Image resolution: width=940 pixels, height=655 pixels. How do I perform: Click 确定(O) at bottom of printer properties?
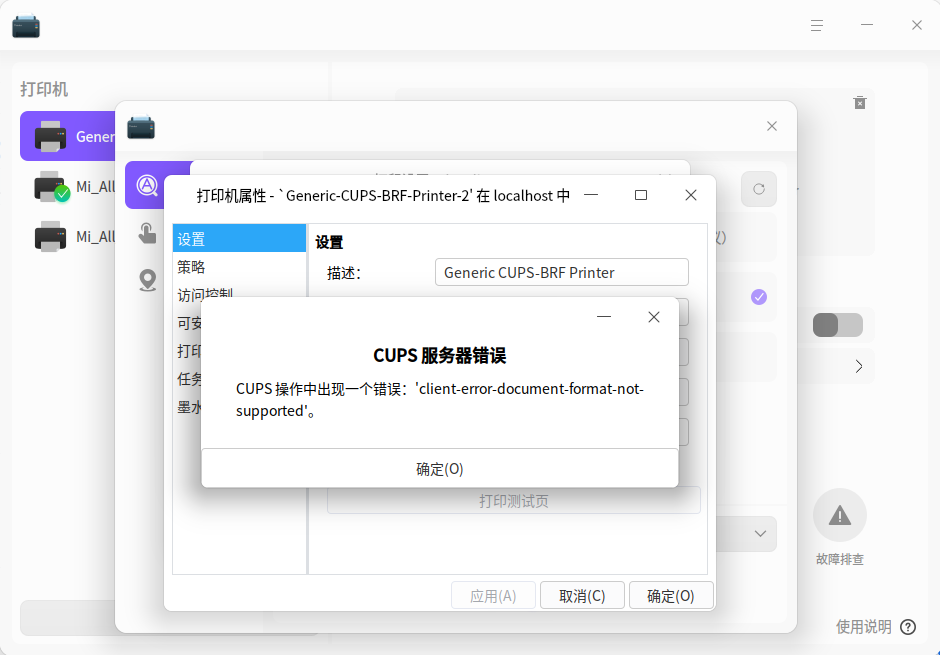tap(671, 596)
